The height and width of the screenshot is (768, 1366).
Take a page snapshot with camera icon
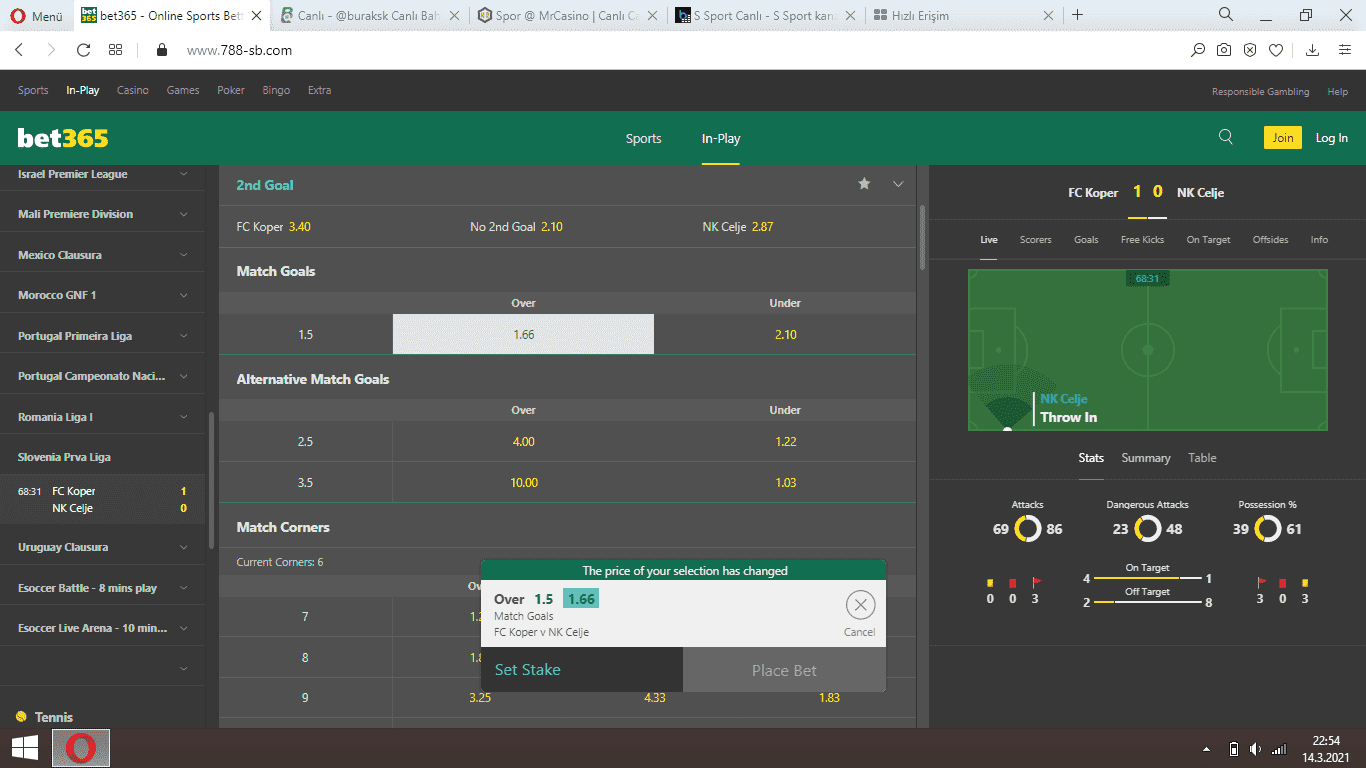tap(1224, 50)
